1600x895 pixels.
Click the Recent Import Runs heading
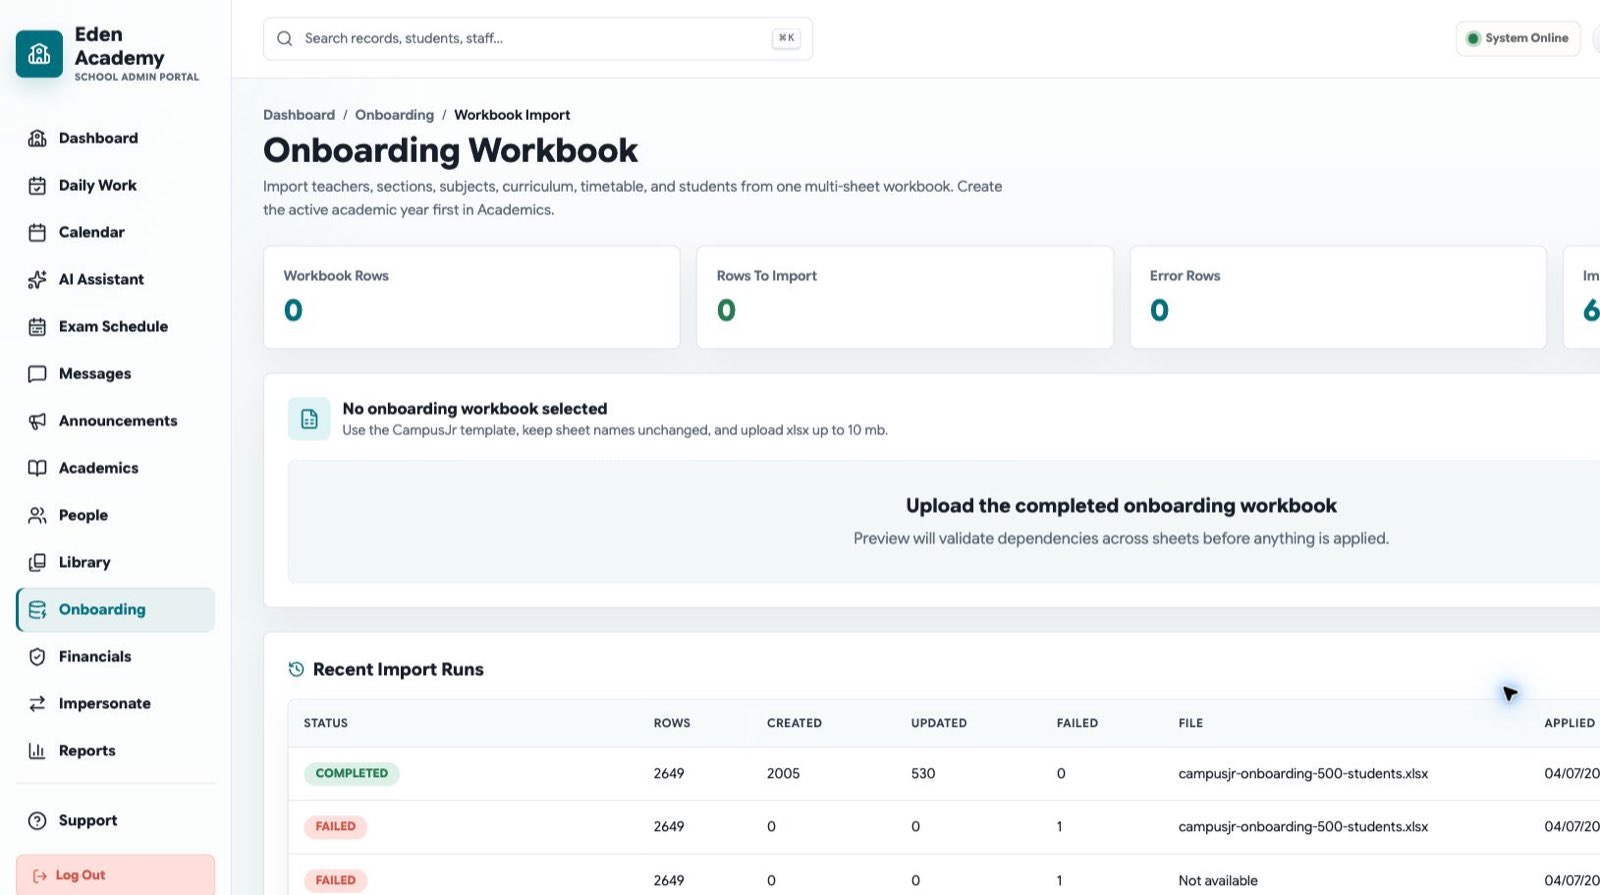point(398,669)
